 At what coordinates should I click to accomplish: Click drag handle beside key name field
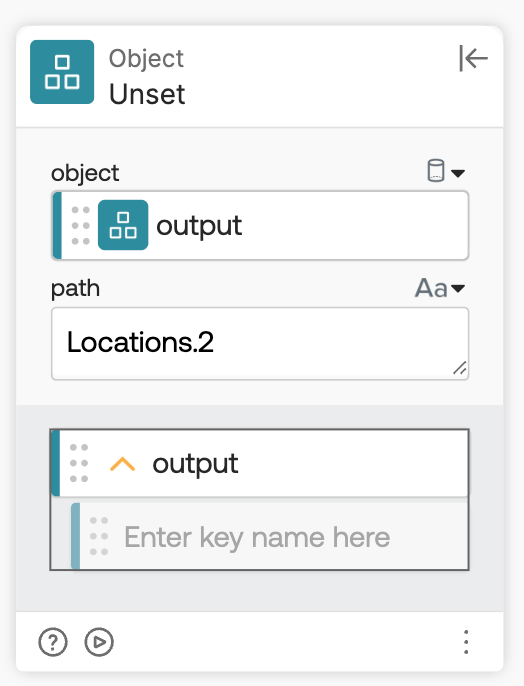click(99, 536)
